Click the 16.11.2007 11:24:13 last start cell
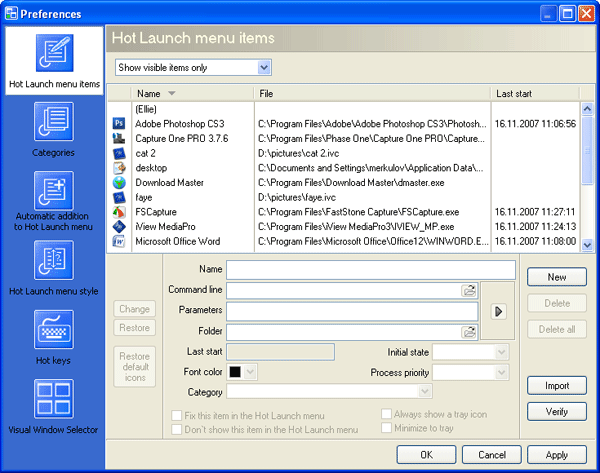Screen dimensions: 600x473 pyautogui.click(x=535, y=227)
